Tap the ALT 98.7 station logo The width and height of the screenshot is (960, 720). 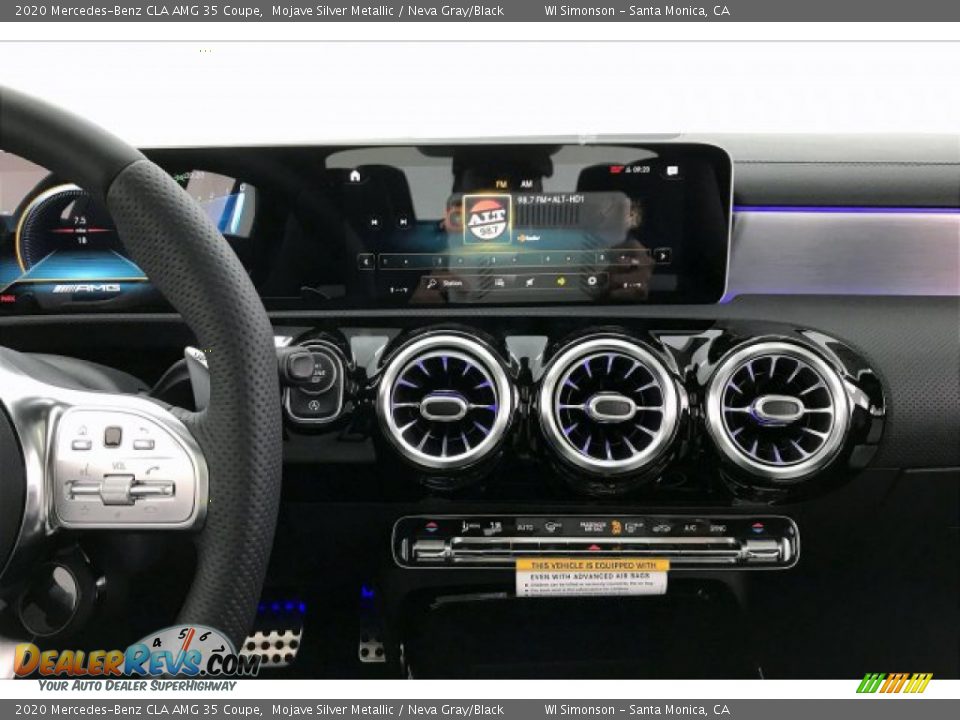pos(487,219)
